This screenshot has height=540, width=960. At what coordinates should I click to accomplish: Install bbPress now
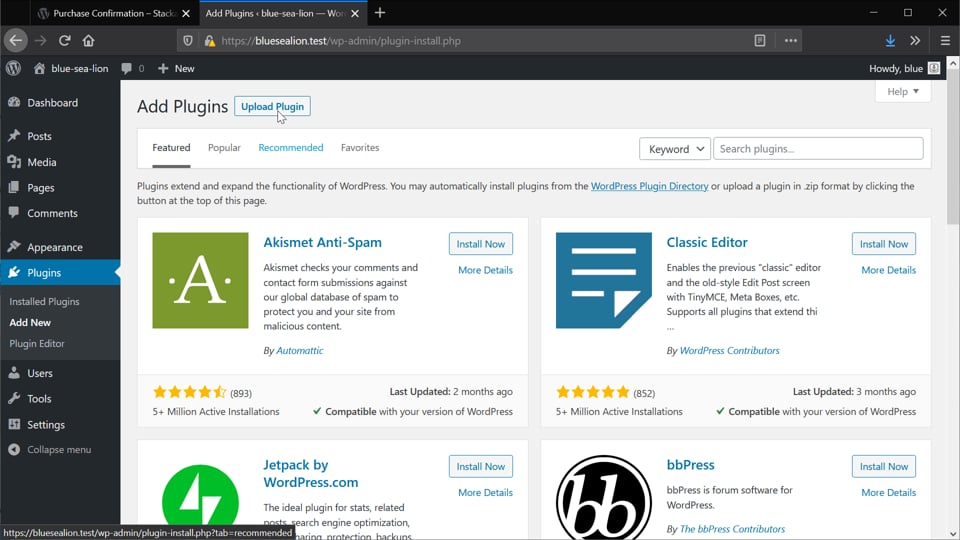click(883, 467)
